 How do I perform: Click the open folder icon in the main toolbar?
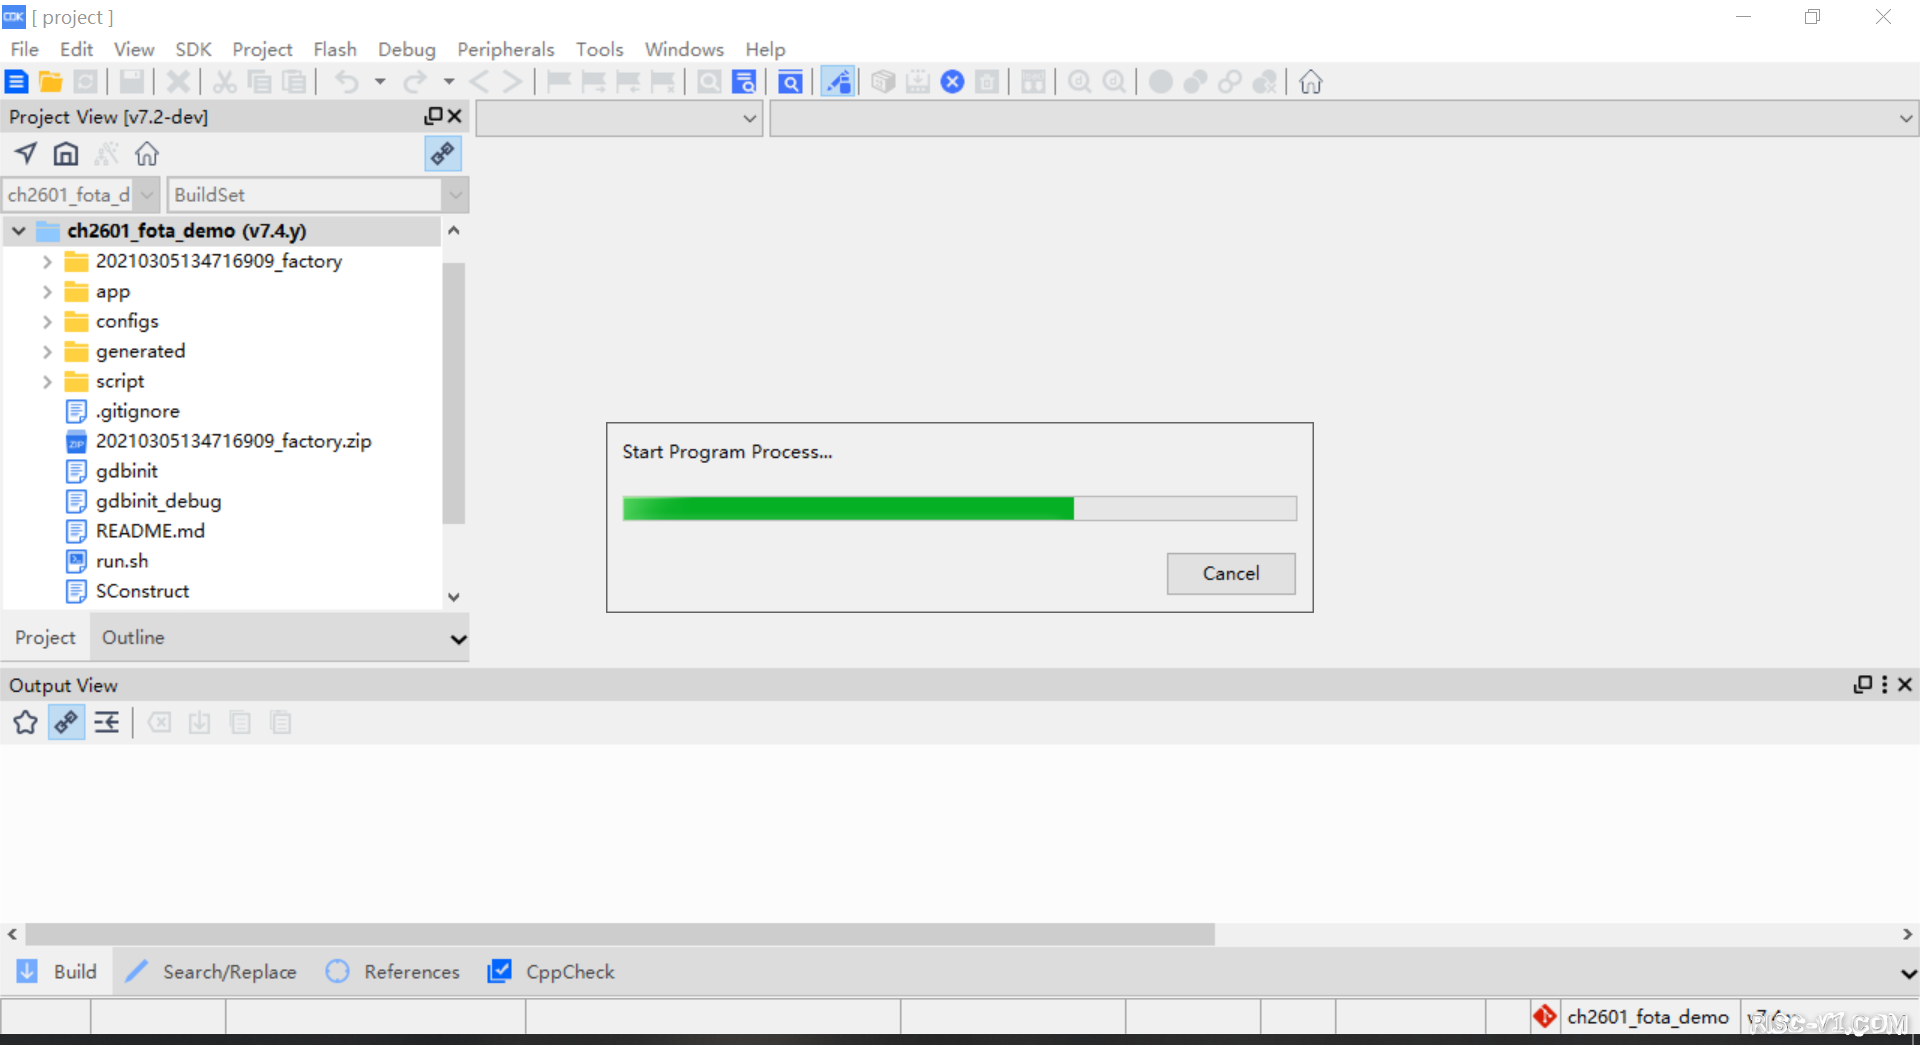50,82
